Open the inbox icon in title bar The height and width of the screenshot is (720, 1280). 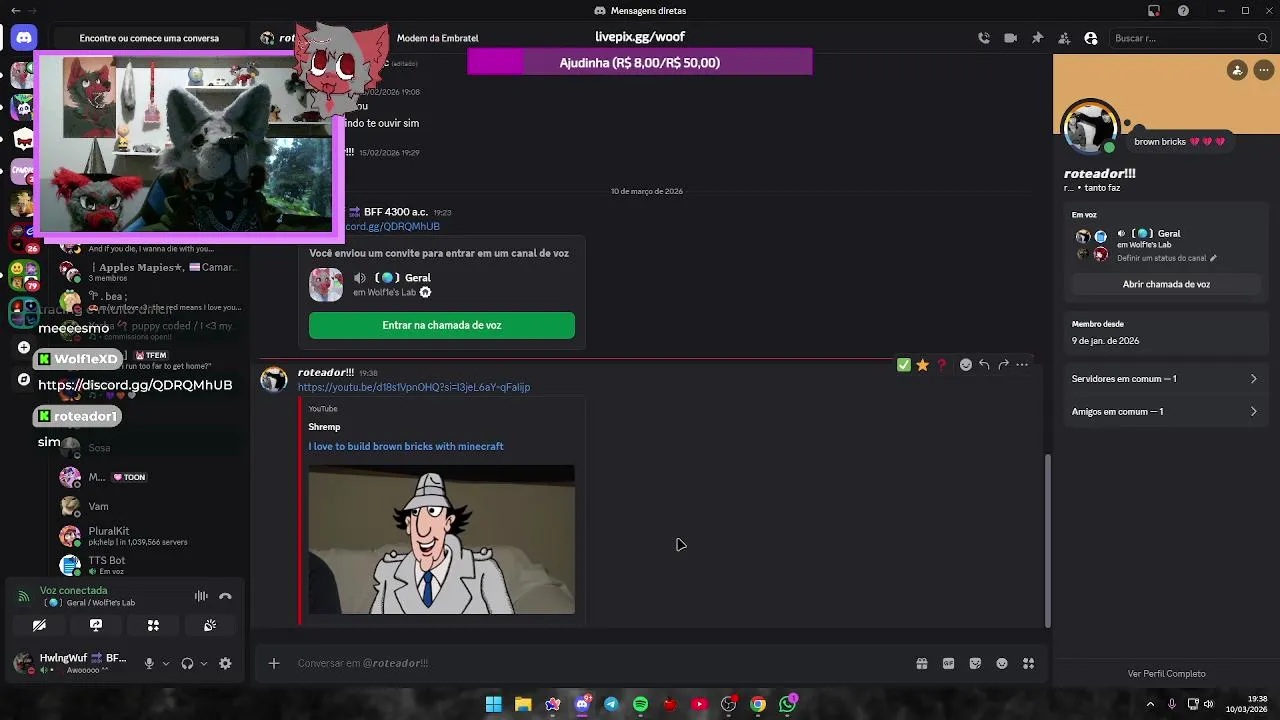pos(1154,11)
